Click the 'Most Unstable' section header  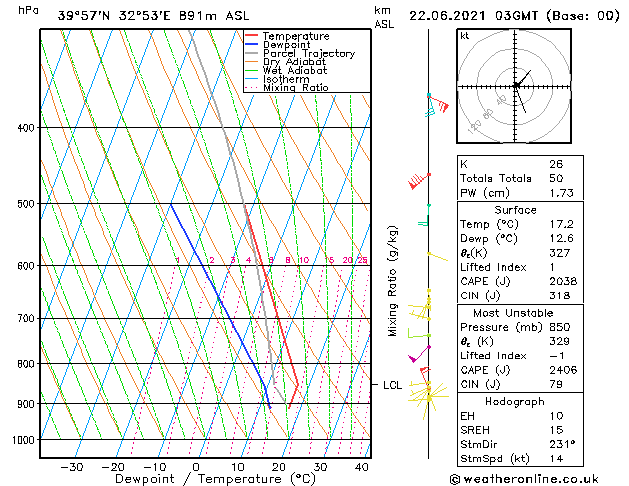tap(515, 313)
